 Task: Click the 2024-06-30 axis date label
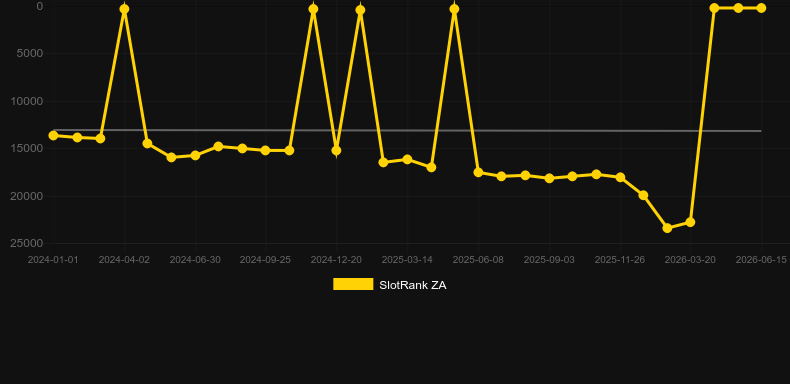(195, 260)
